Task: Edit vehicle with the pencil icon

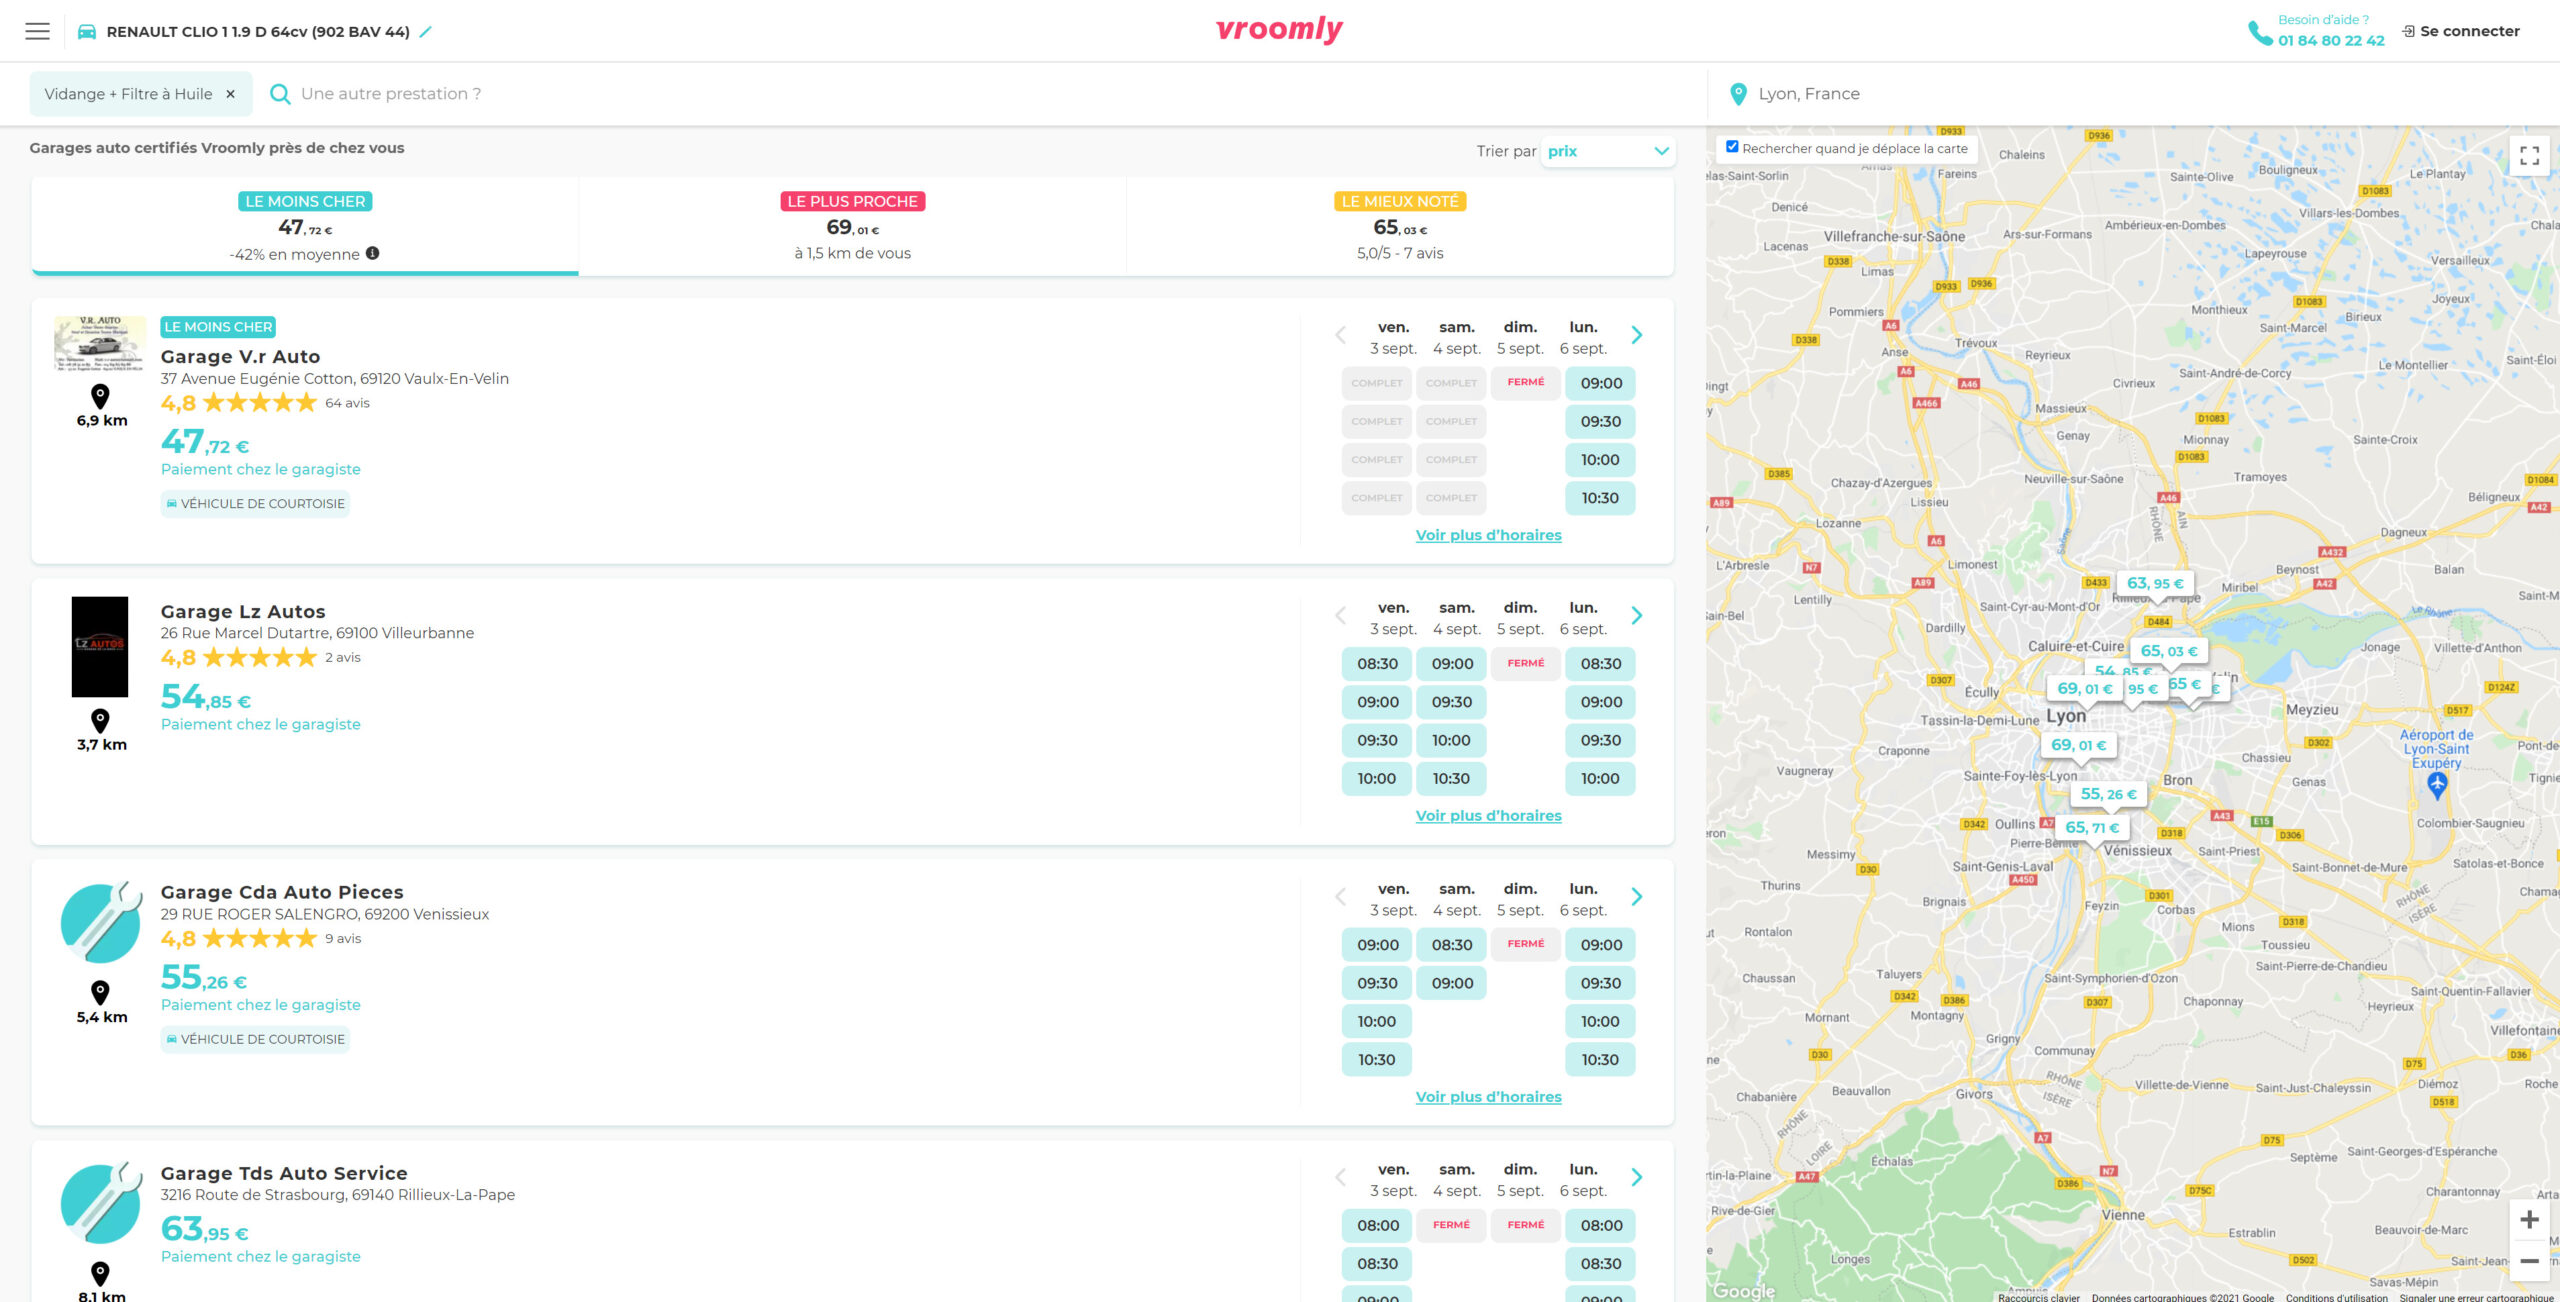Action: (x=426, y=31)
